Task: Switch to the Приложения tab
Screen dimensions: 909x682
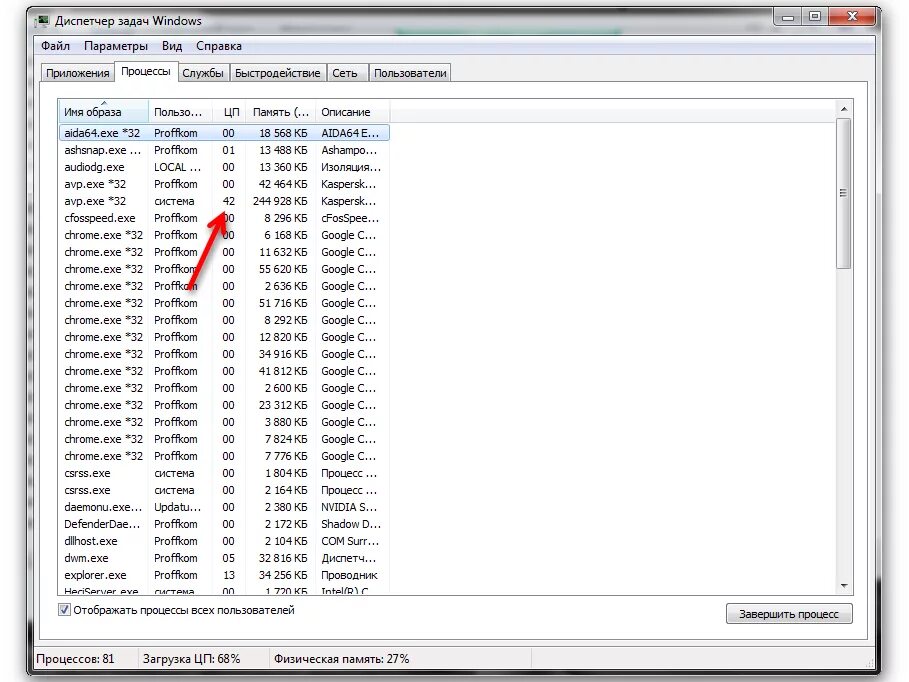Action: pos(77,73)
